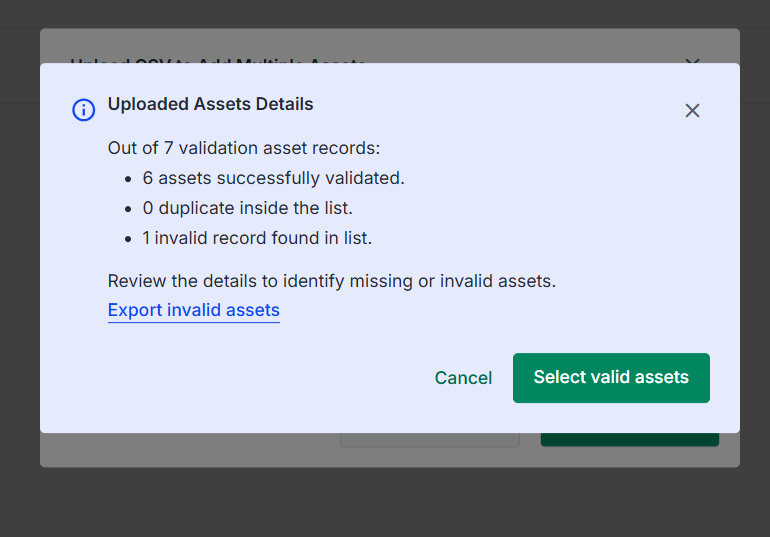
Task: Click the partially hidden outlined button behind dialog
Action: click(x=430, y=440)
